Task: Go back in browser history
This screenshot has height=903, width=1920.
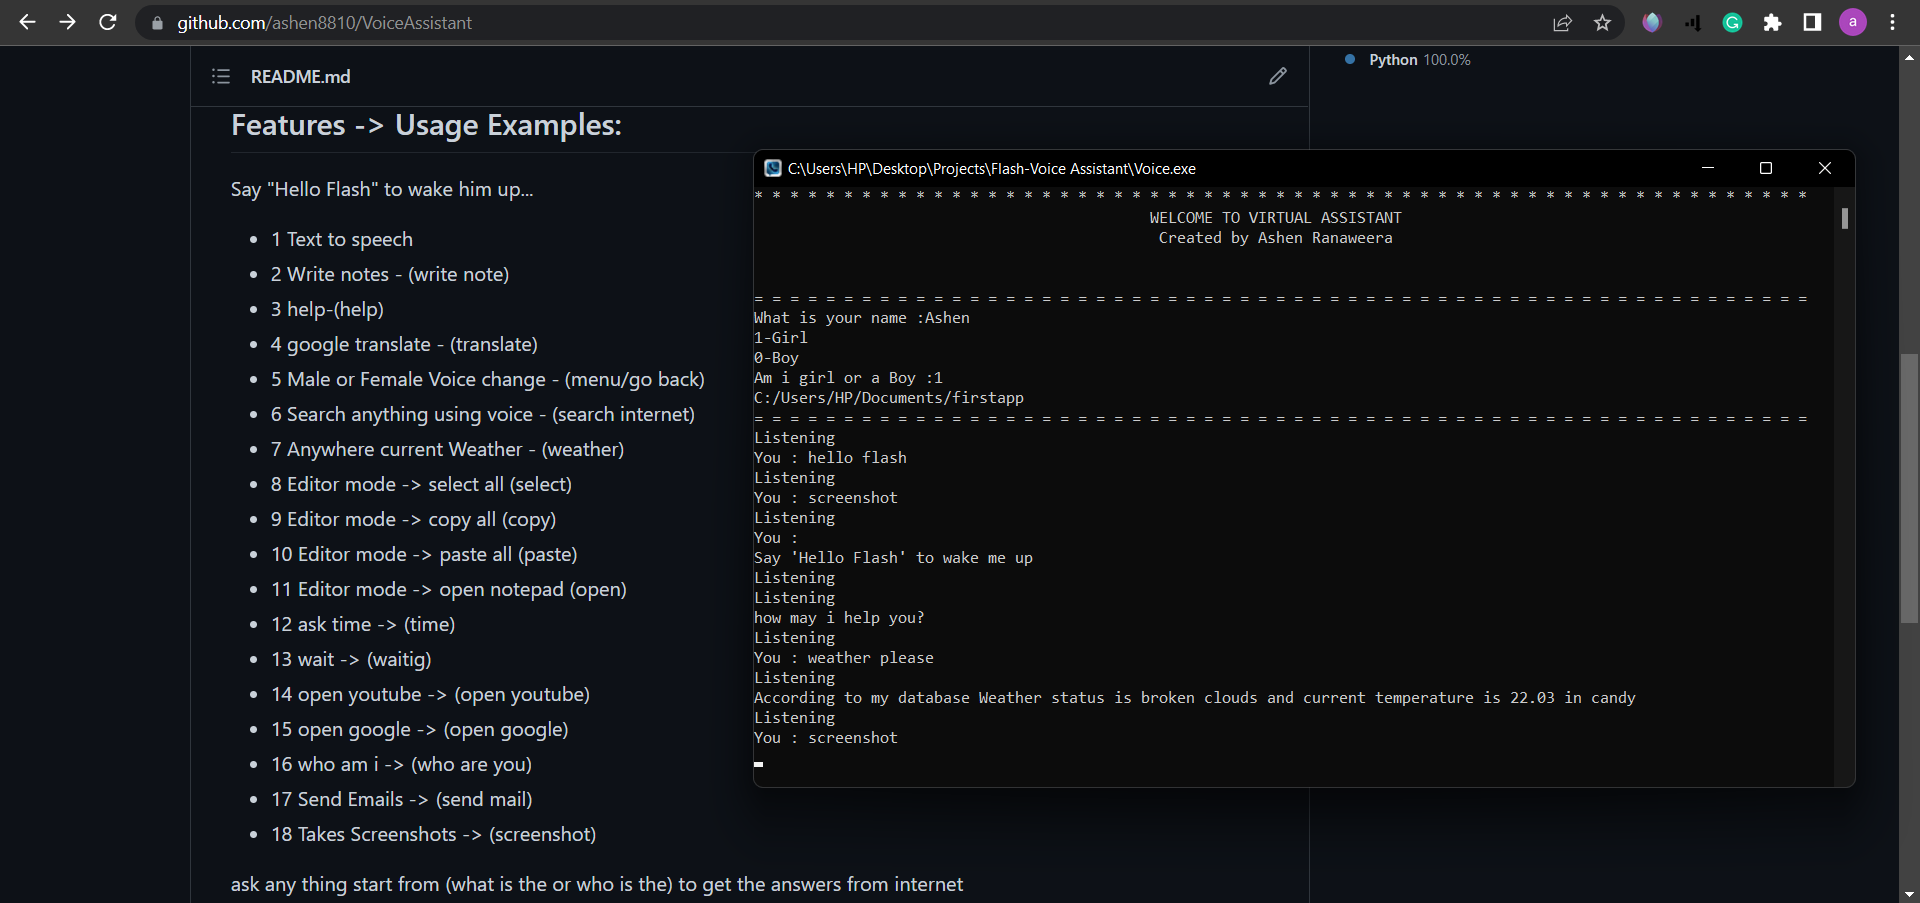Action: pos(27,22)
